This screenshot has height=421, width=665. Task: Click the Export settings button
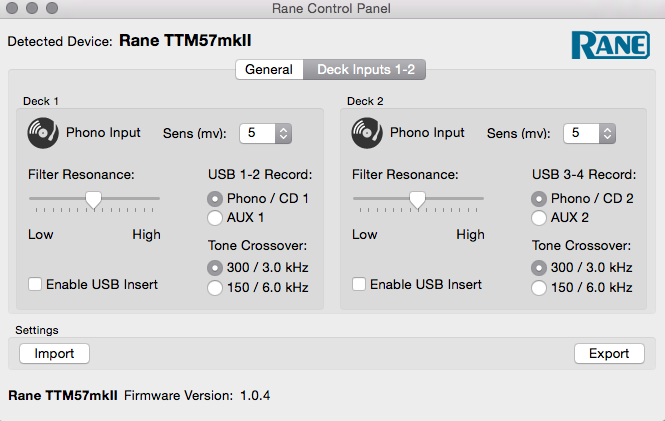point(609,353)
